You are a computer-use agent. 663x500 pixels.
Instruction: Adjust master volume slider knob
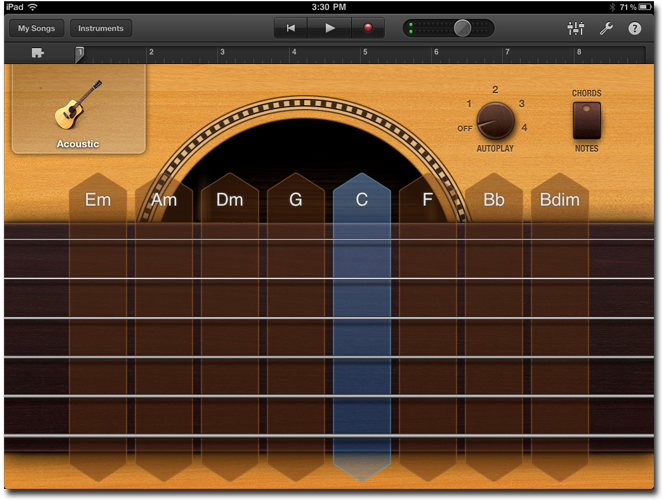coord(462,28)
